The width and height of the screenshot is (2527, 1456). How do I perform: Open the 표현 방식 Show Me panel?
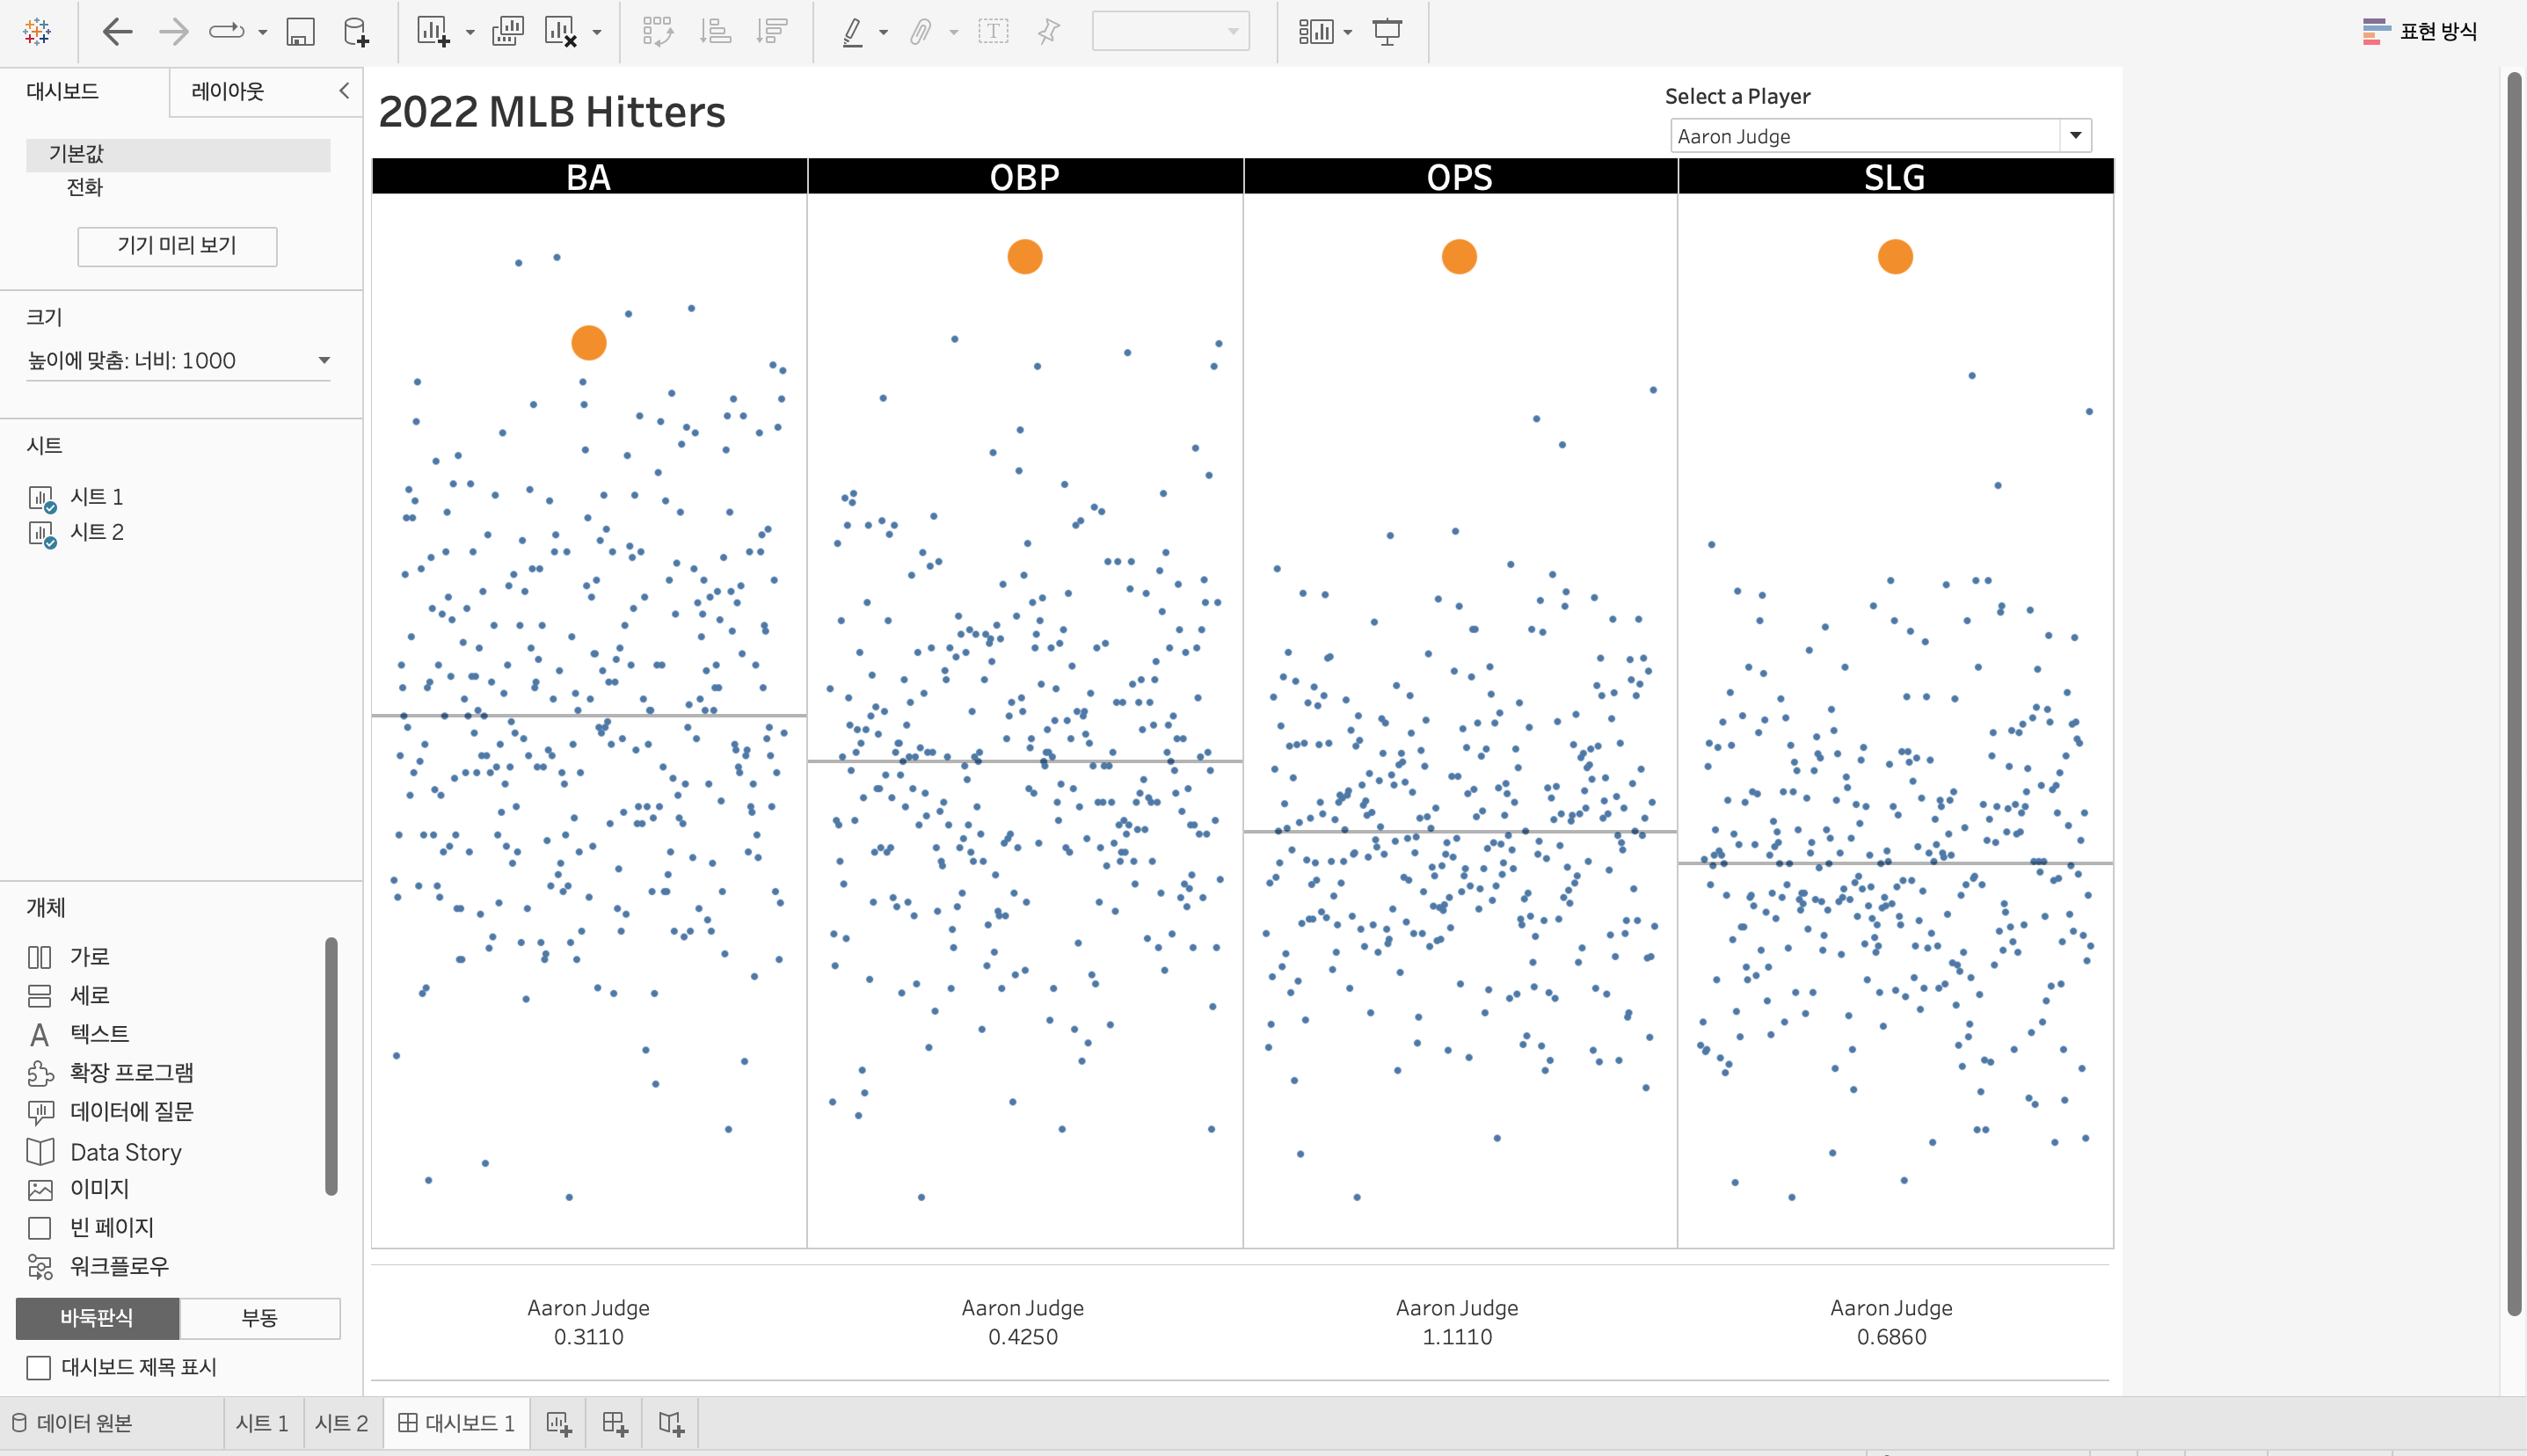pos(2420,32)
